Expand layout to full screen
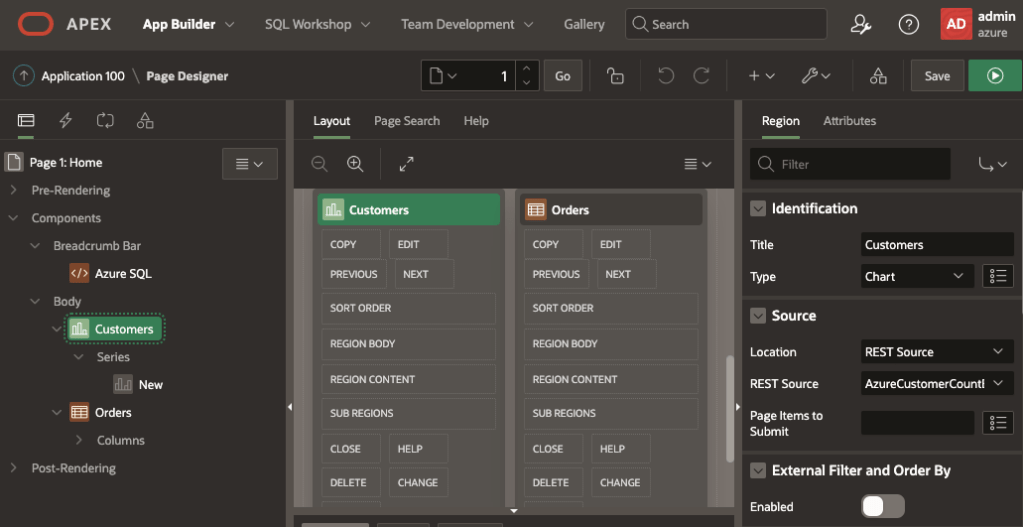Screen dimensions: 1023x527 click(x=406, y=164)
